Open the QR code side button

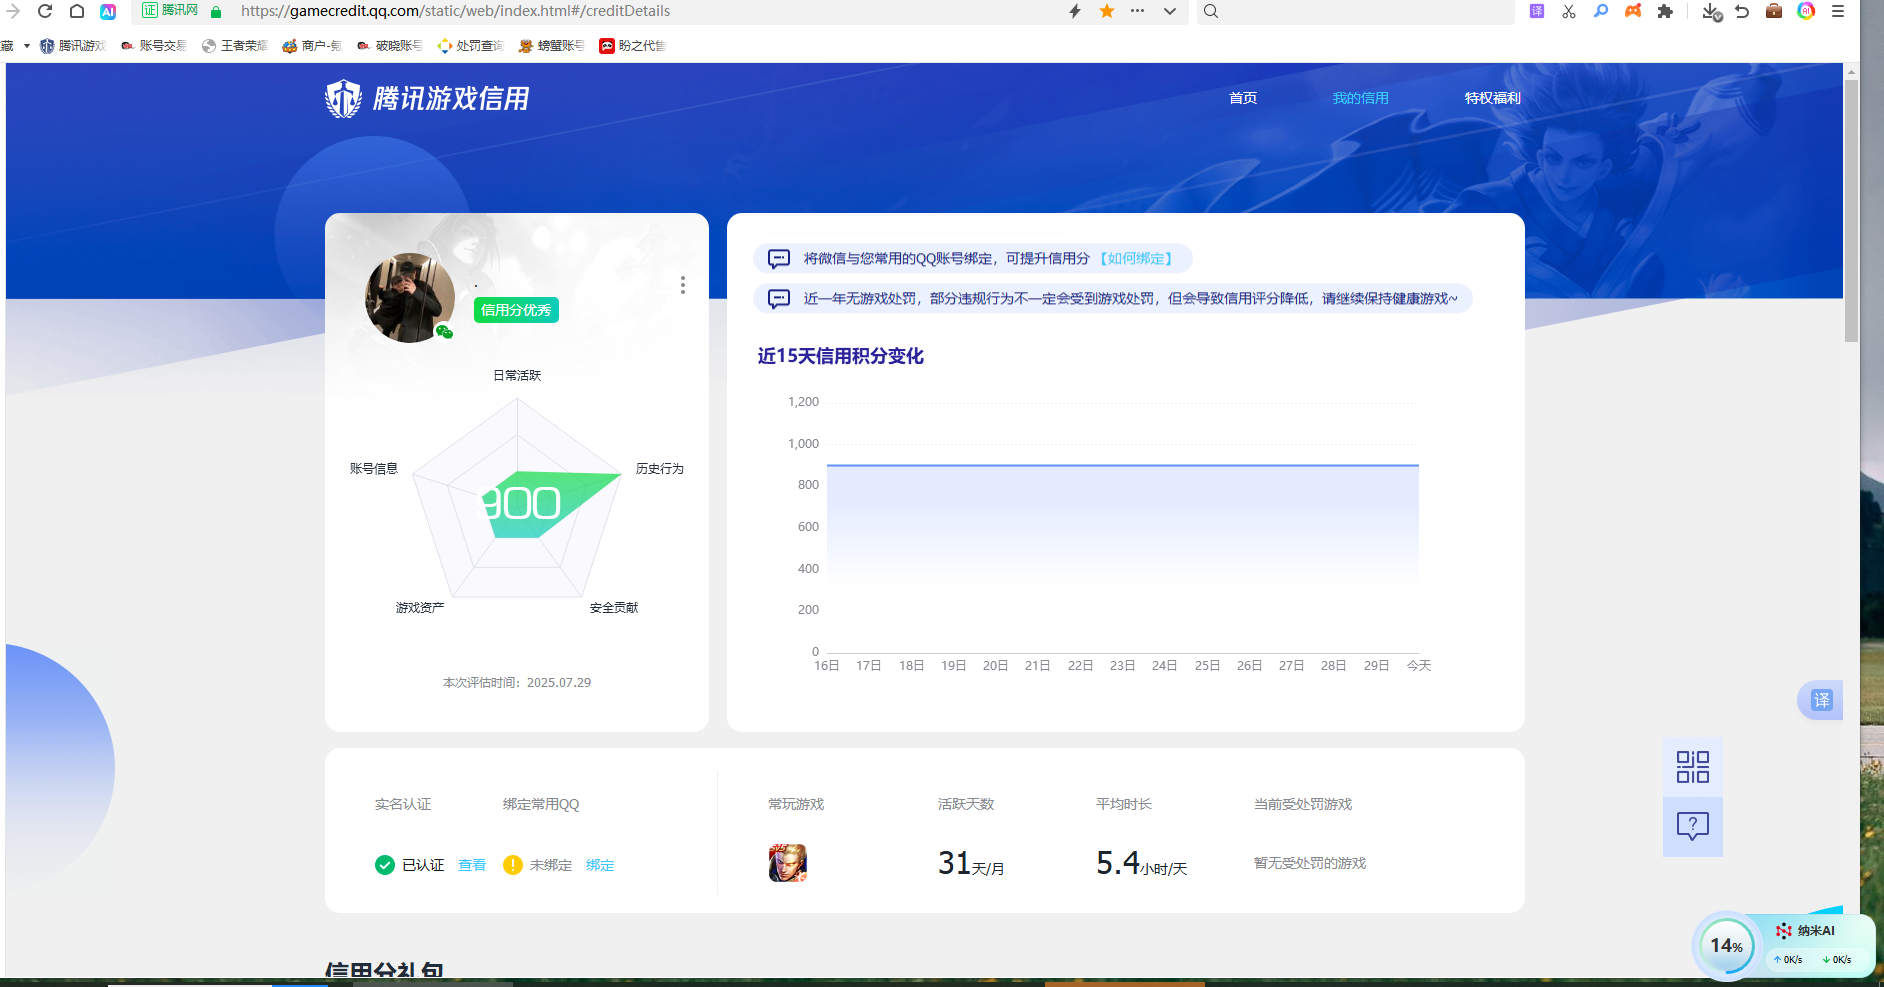(x=1693, y=767)
